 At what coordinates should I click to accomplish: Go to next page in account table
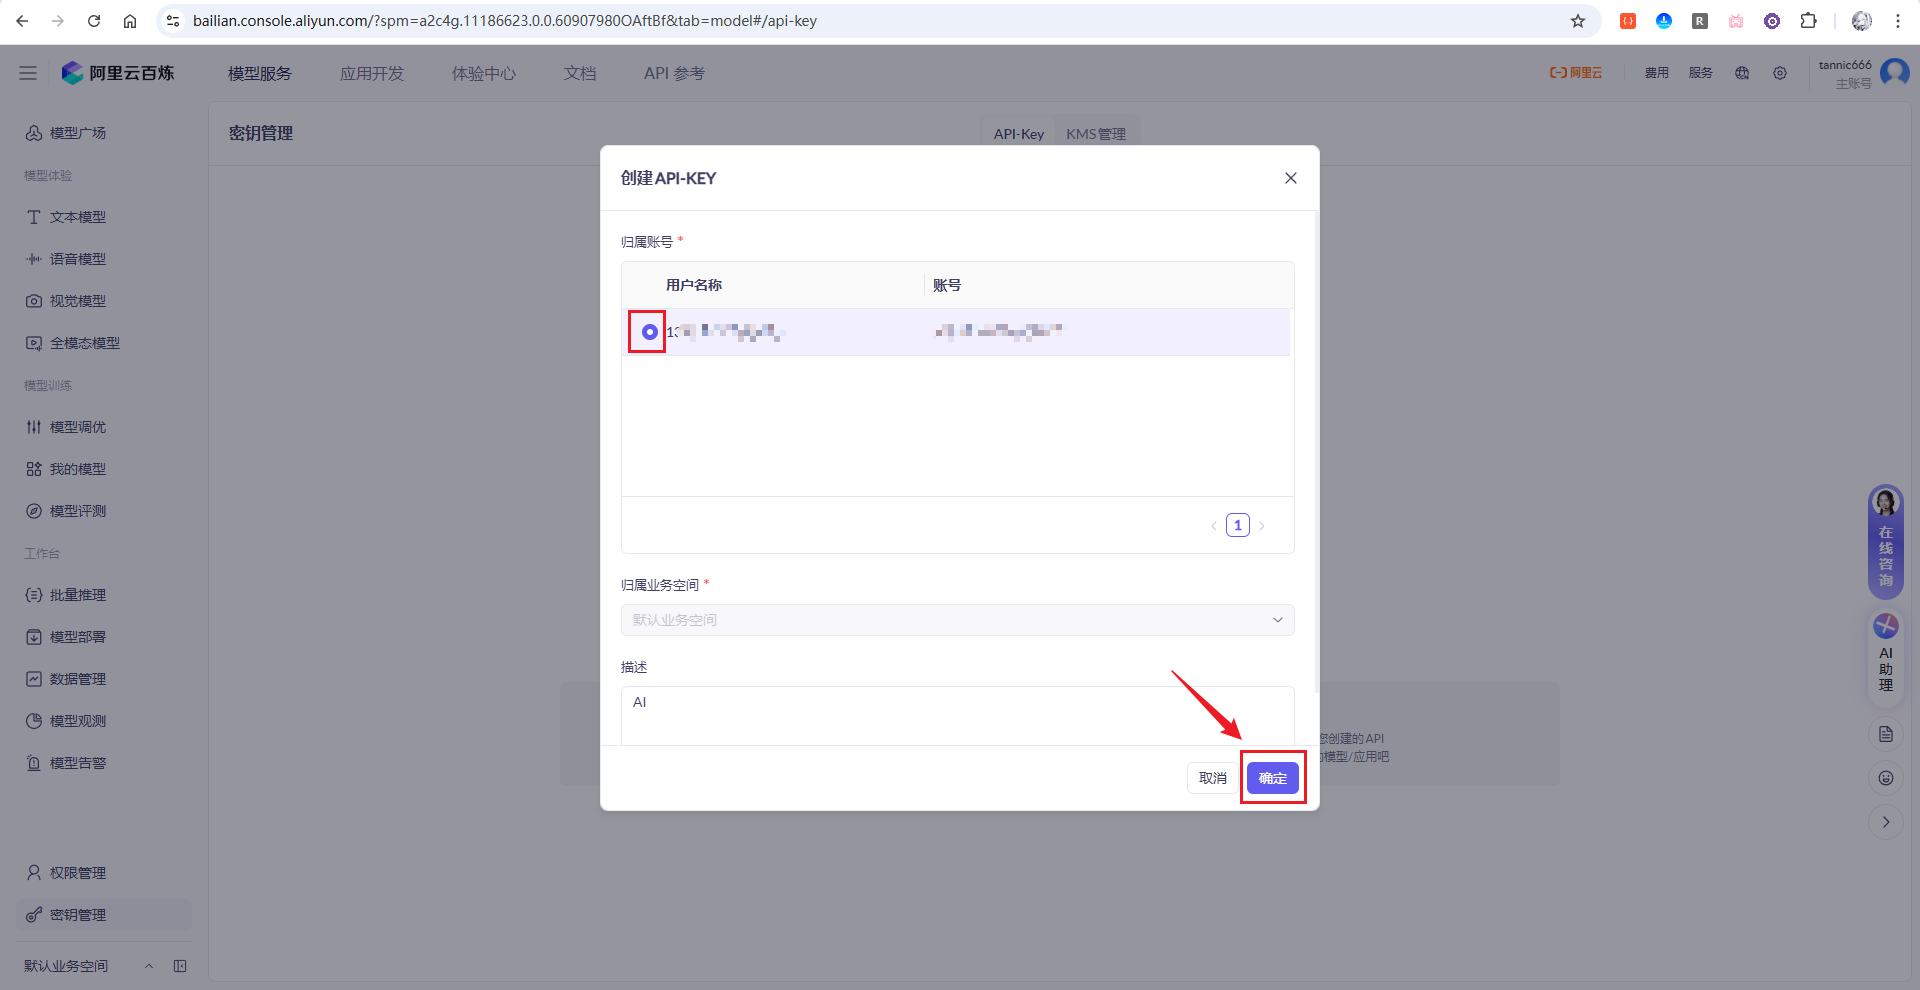tap(1262, 526)
